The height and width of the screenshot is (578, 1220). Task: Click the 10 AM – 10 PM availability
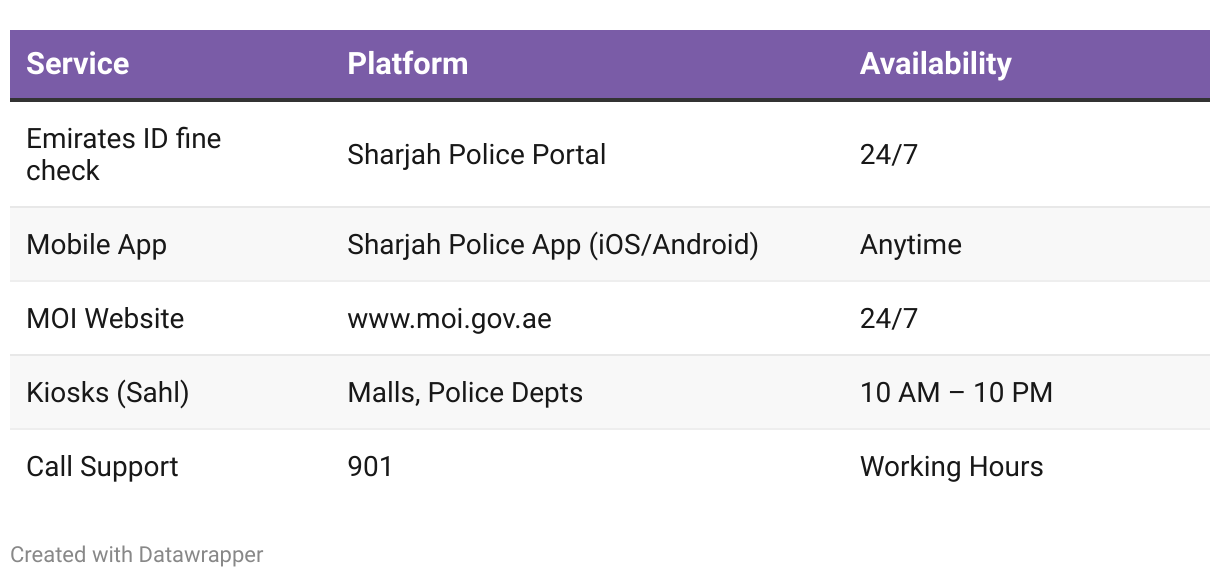(x=956, y=393)
